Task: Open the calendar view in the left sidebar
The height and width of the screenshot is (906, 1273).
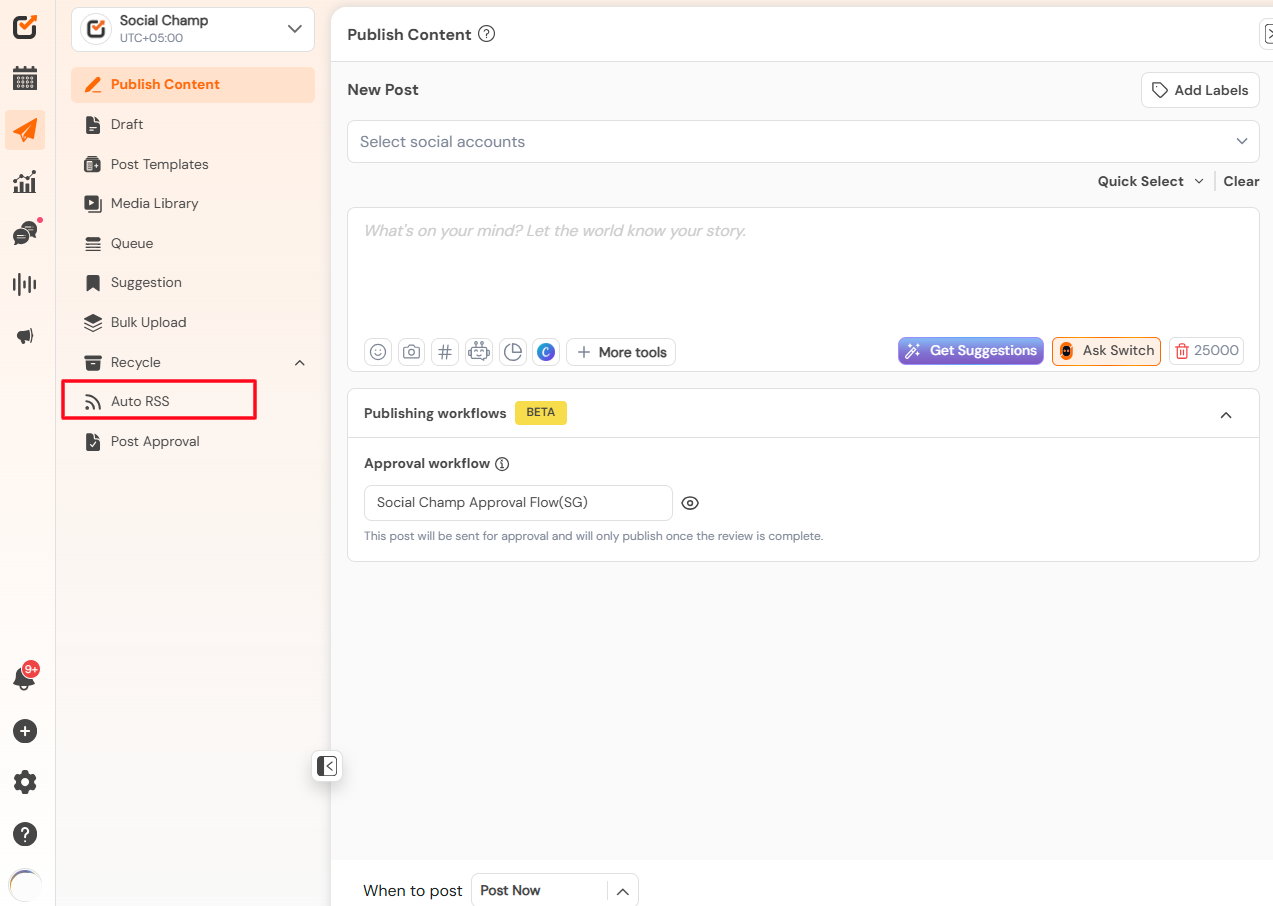Action: (25, 78)
